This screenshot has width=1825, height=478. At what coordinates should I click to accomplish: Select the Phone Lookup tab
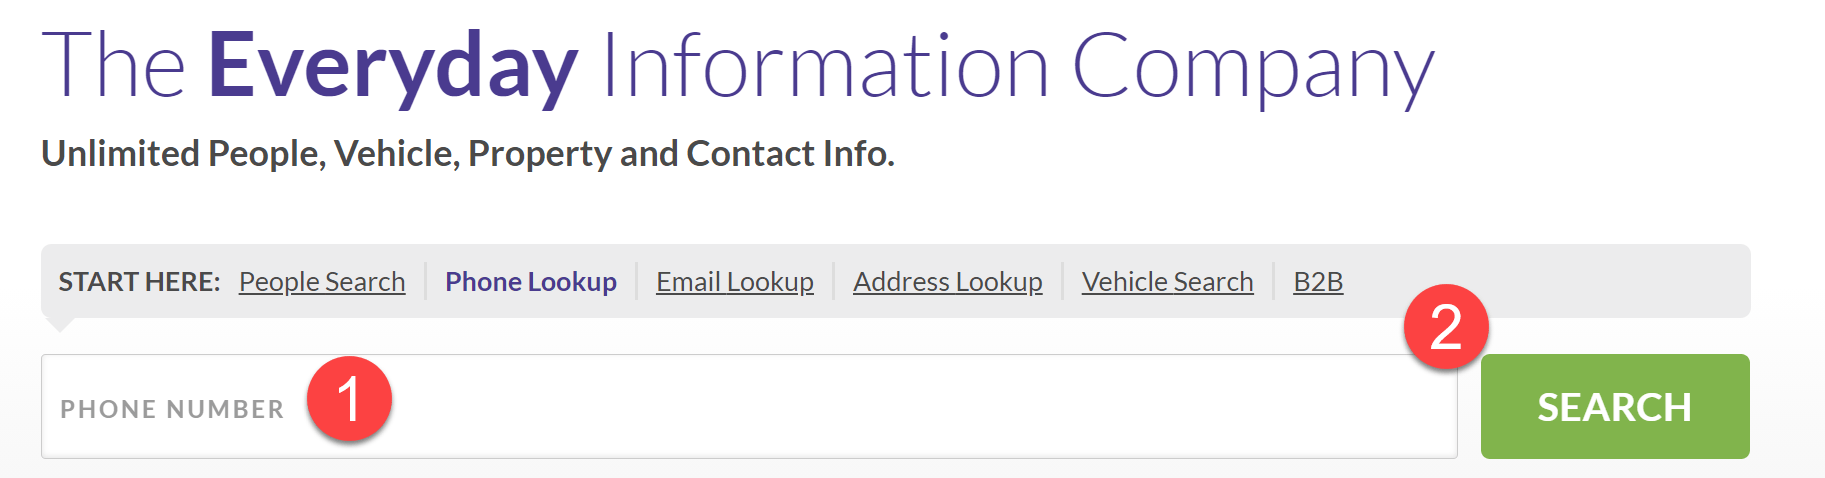[531, 282]
